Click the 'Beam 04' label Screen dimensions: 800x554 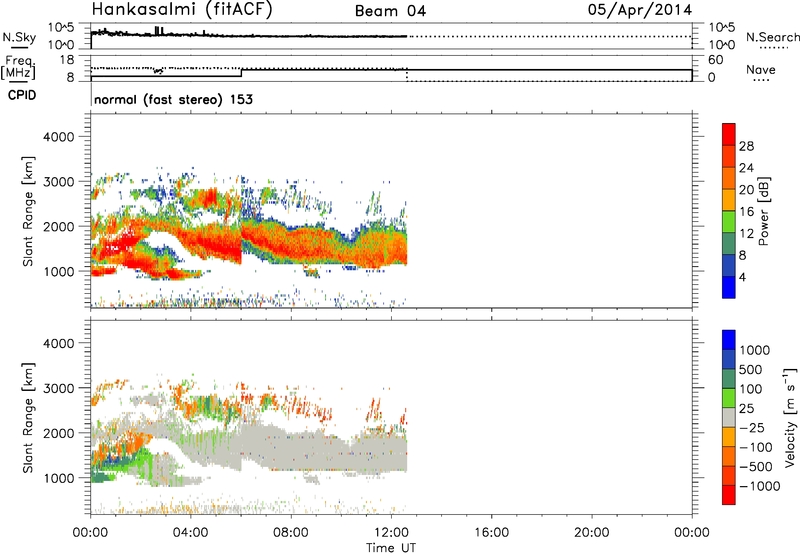pos(390,11)
